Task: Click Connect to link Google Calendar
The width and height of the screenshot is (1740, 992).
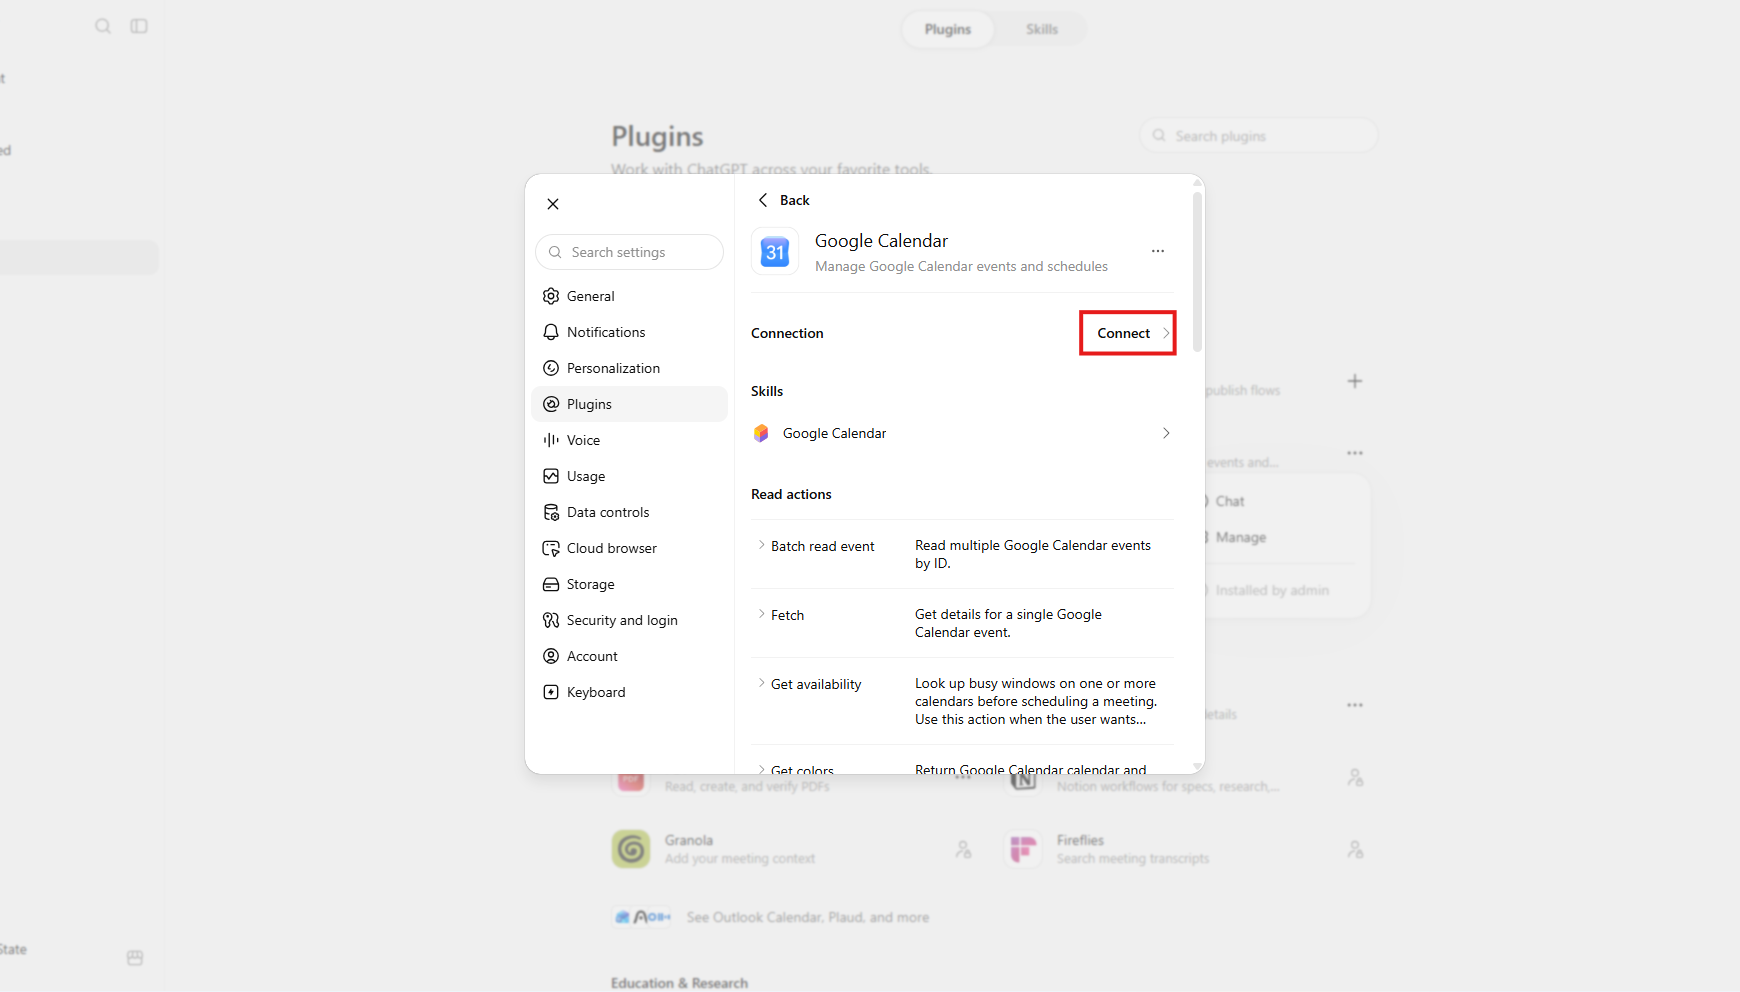Action: click(1133, 333)
